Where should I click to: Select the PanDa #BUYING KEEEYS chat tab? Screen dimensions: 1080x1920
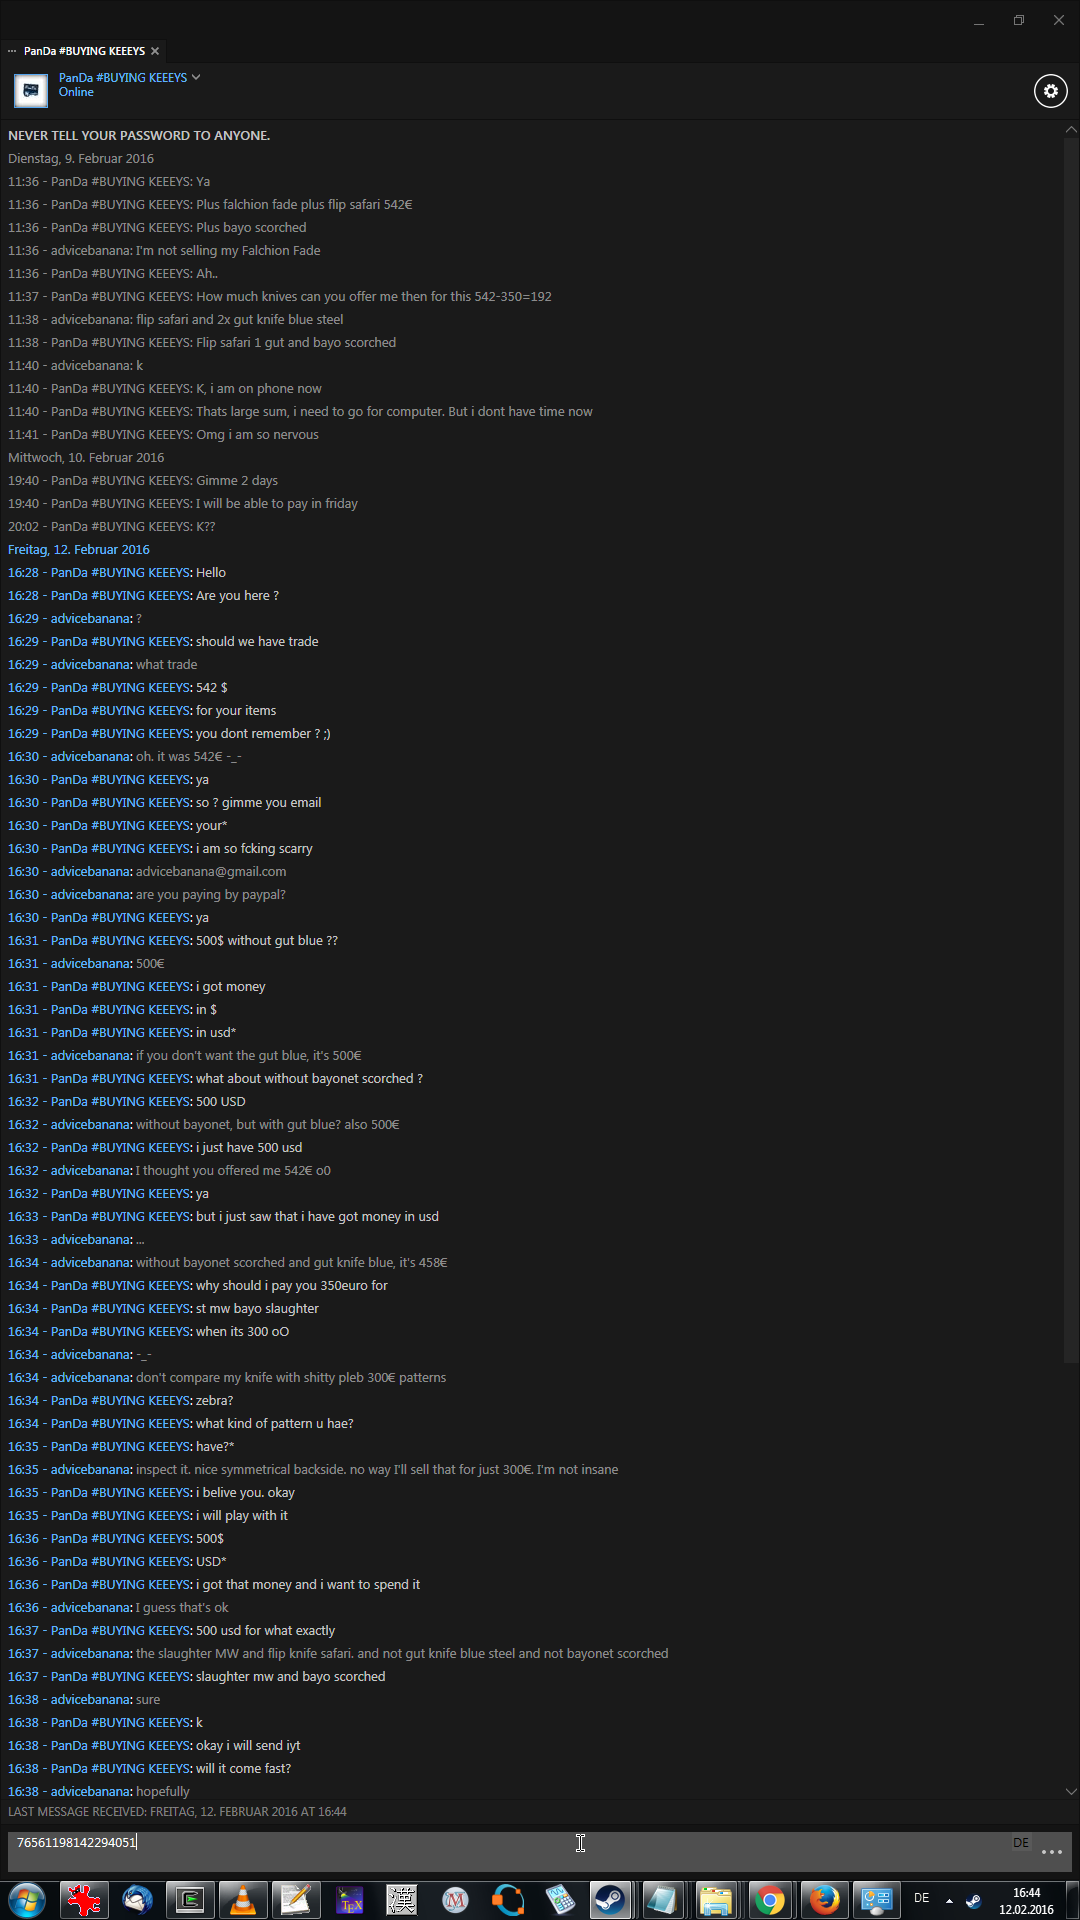[84, 51]
